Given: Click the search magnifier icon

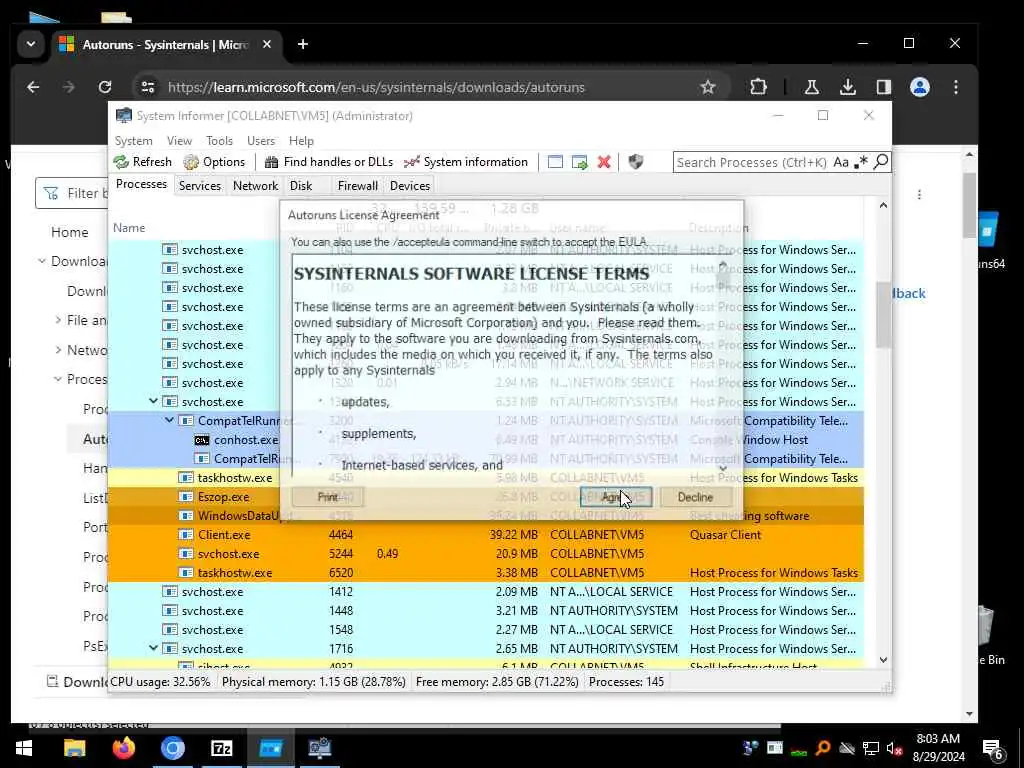Looking at the screenshot, I should [881, 161].
